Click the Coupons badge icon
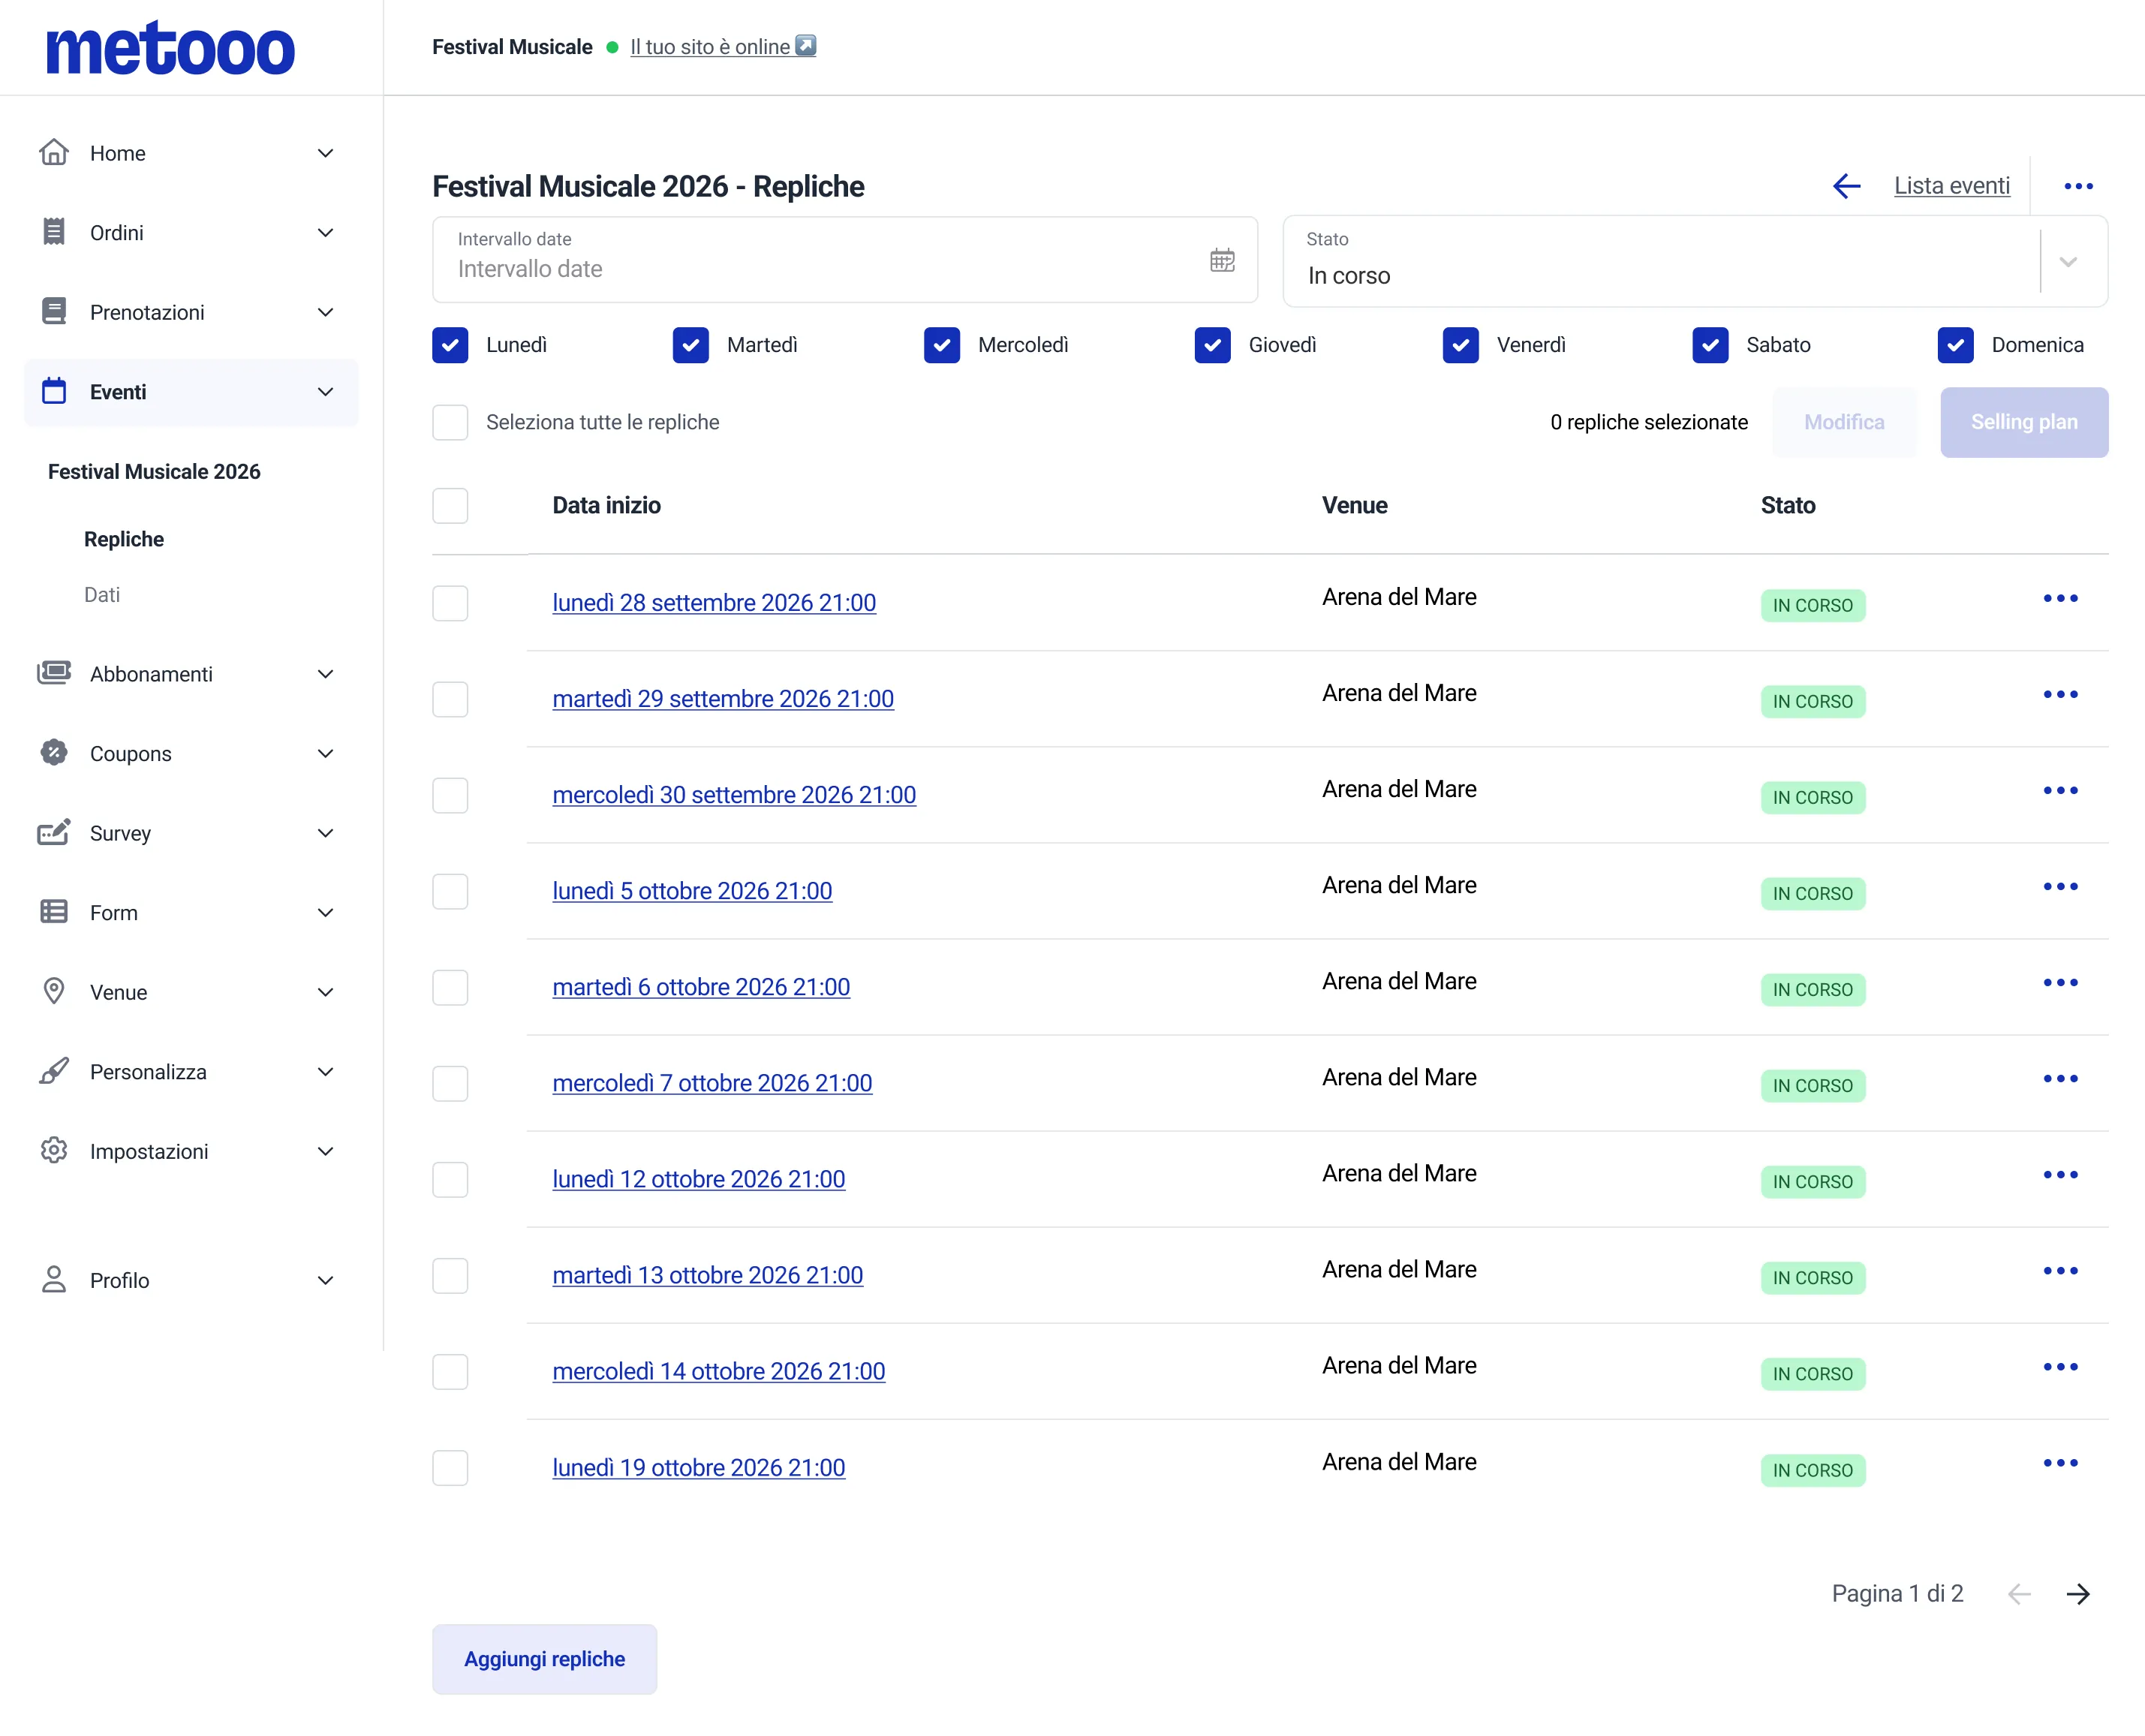The height and width of the screenshot is (1736, 2145). tap(54, 752)
